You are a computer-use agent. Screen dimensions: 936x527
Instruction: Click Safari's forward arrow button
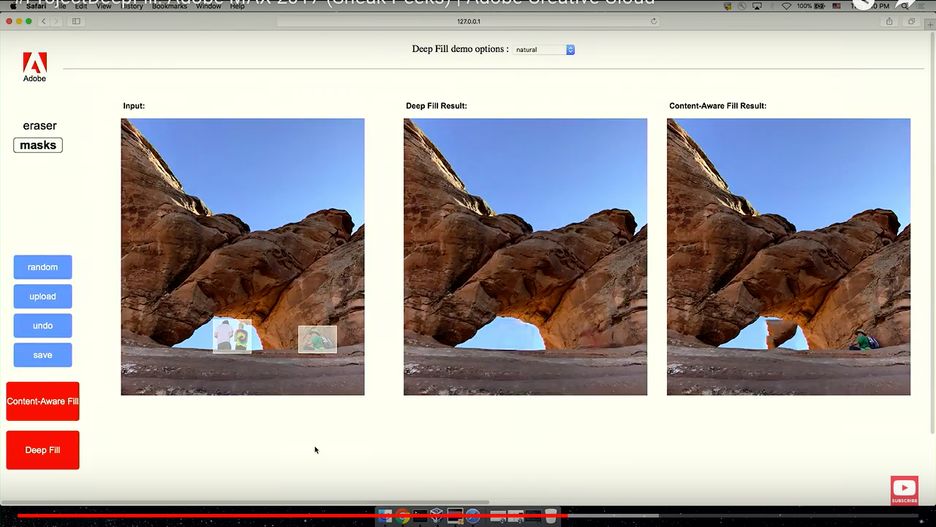(x=56, y=21)
